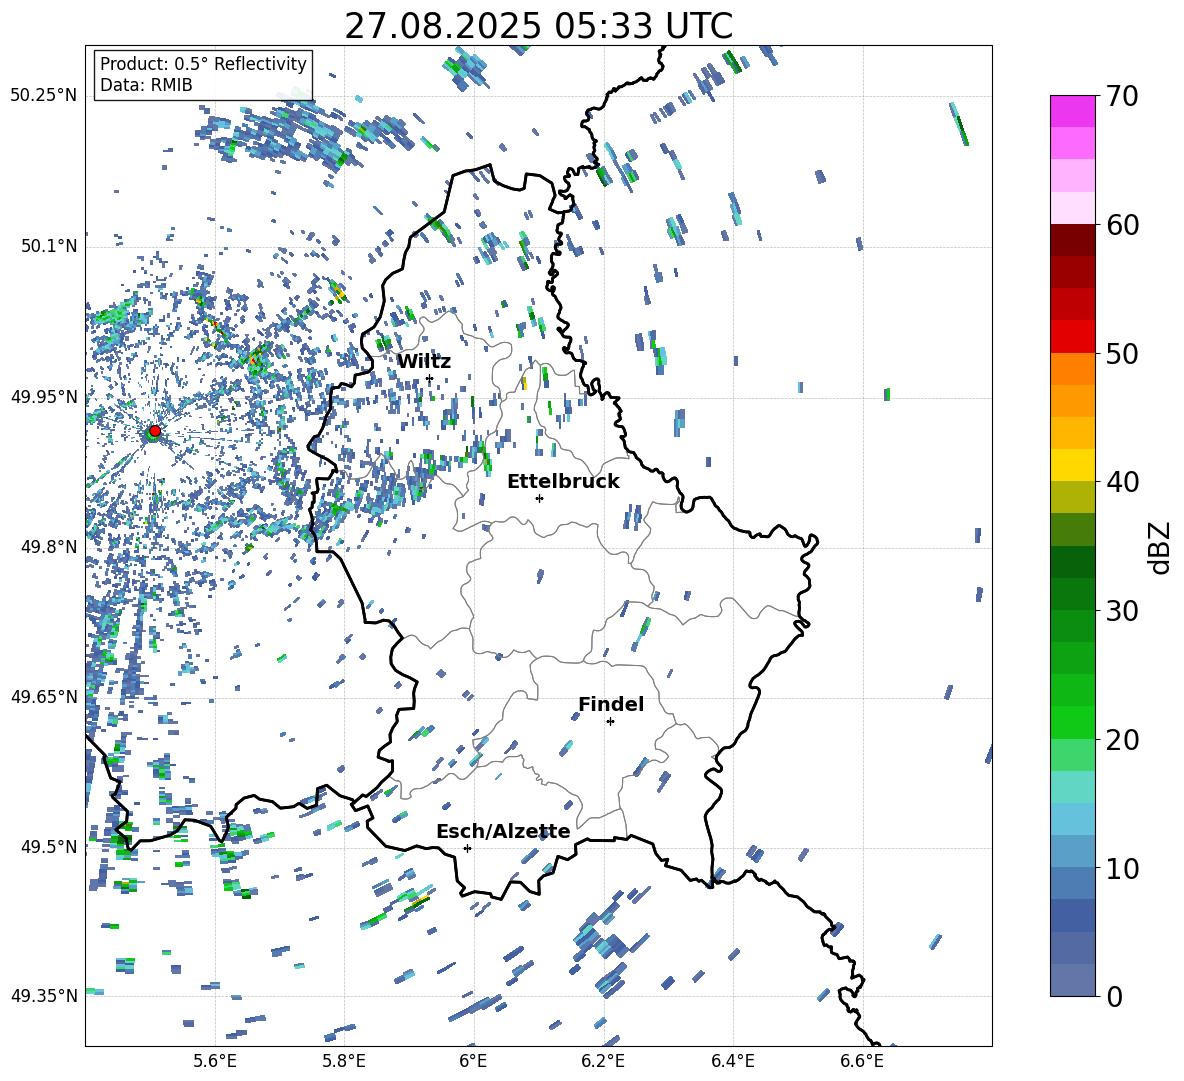The width and height of the screenshot is (1184, 1081).
Task: Click the 49.8°N latitude label
Action: (48, 547)
